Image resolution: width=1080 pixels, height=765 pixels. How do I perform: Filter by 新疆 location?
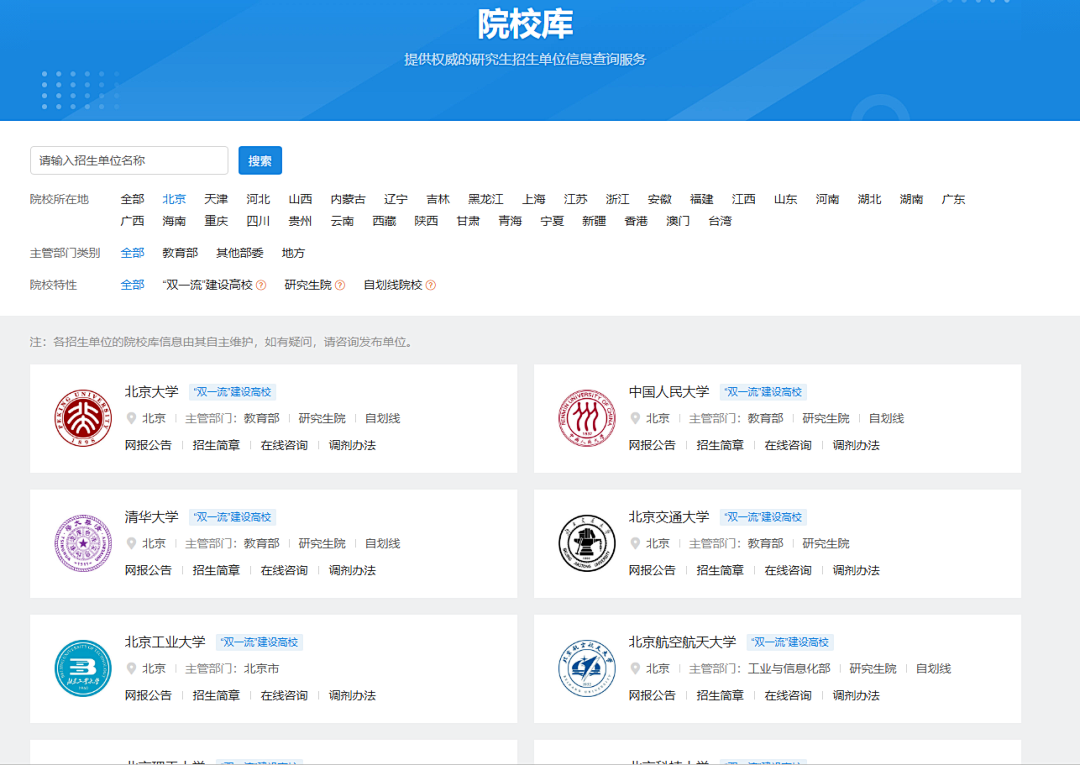pyautogui.click(x=594, y=221)
